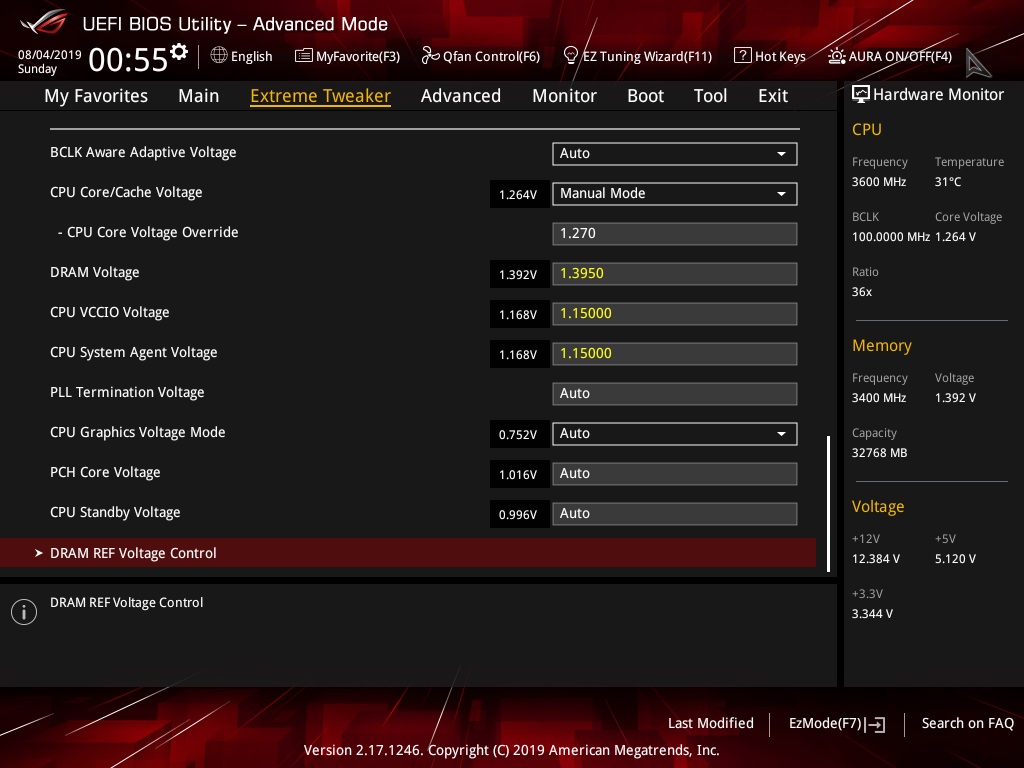
Task: Edit CPU Core Voltage Override field
Action: 675,234
